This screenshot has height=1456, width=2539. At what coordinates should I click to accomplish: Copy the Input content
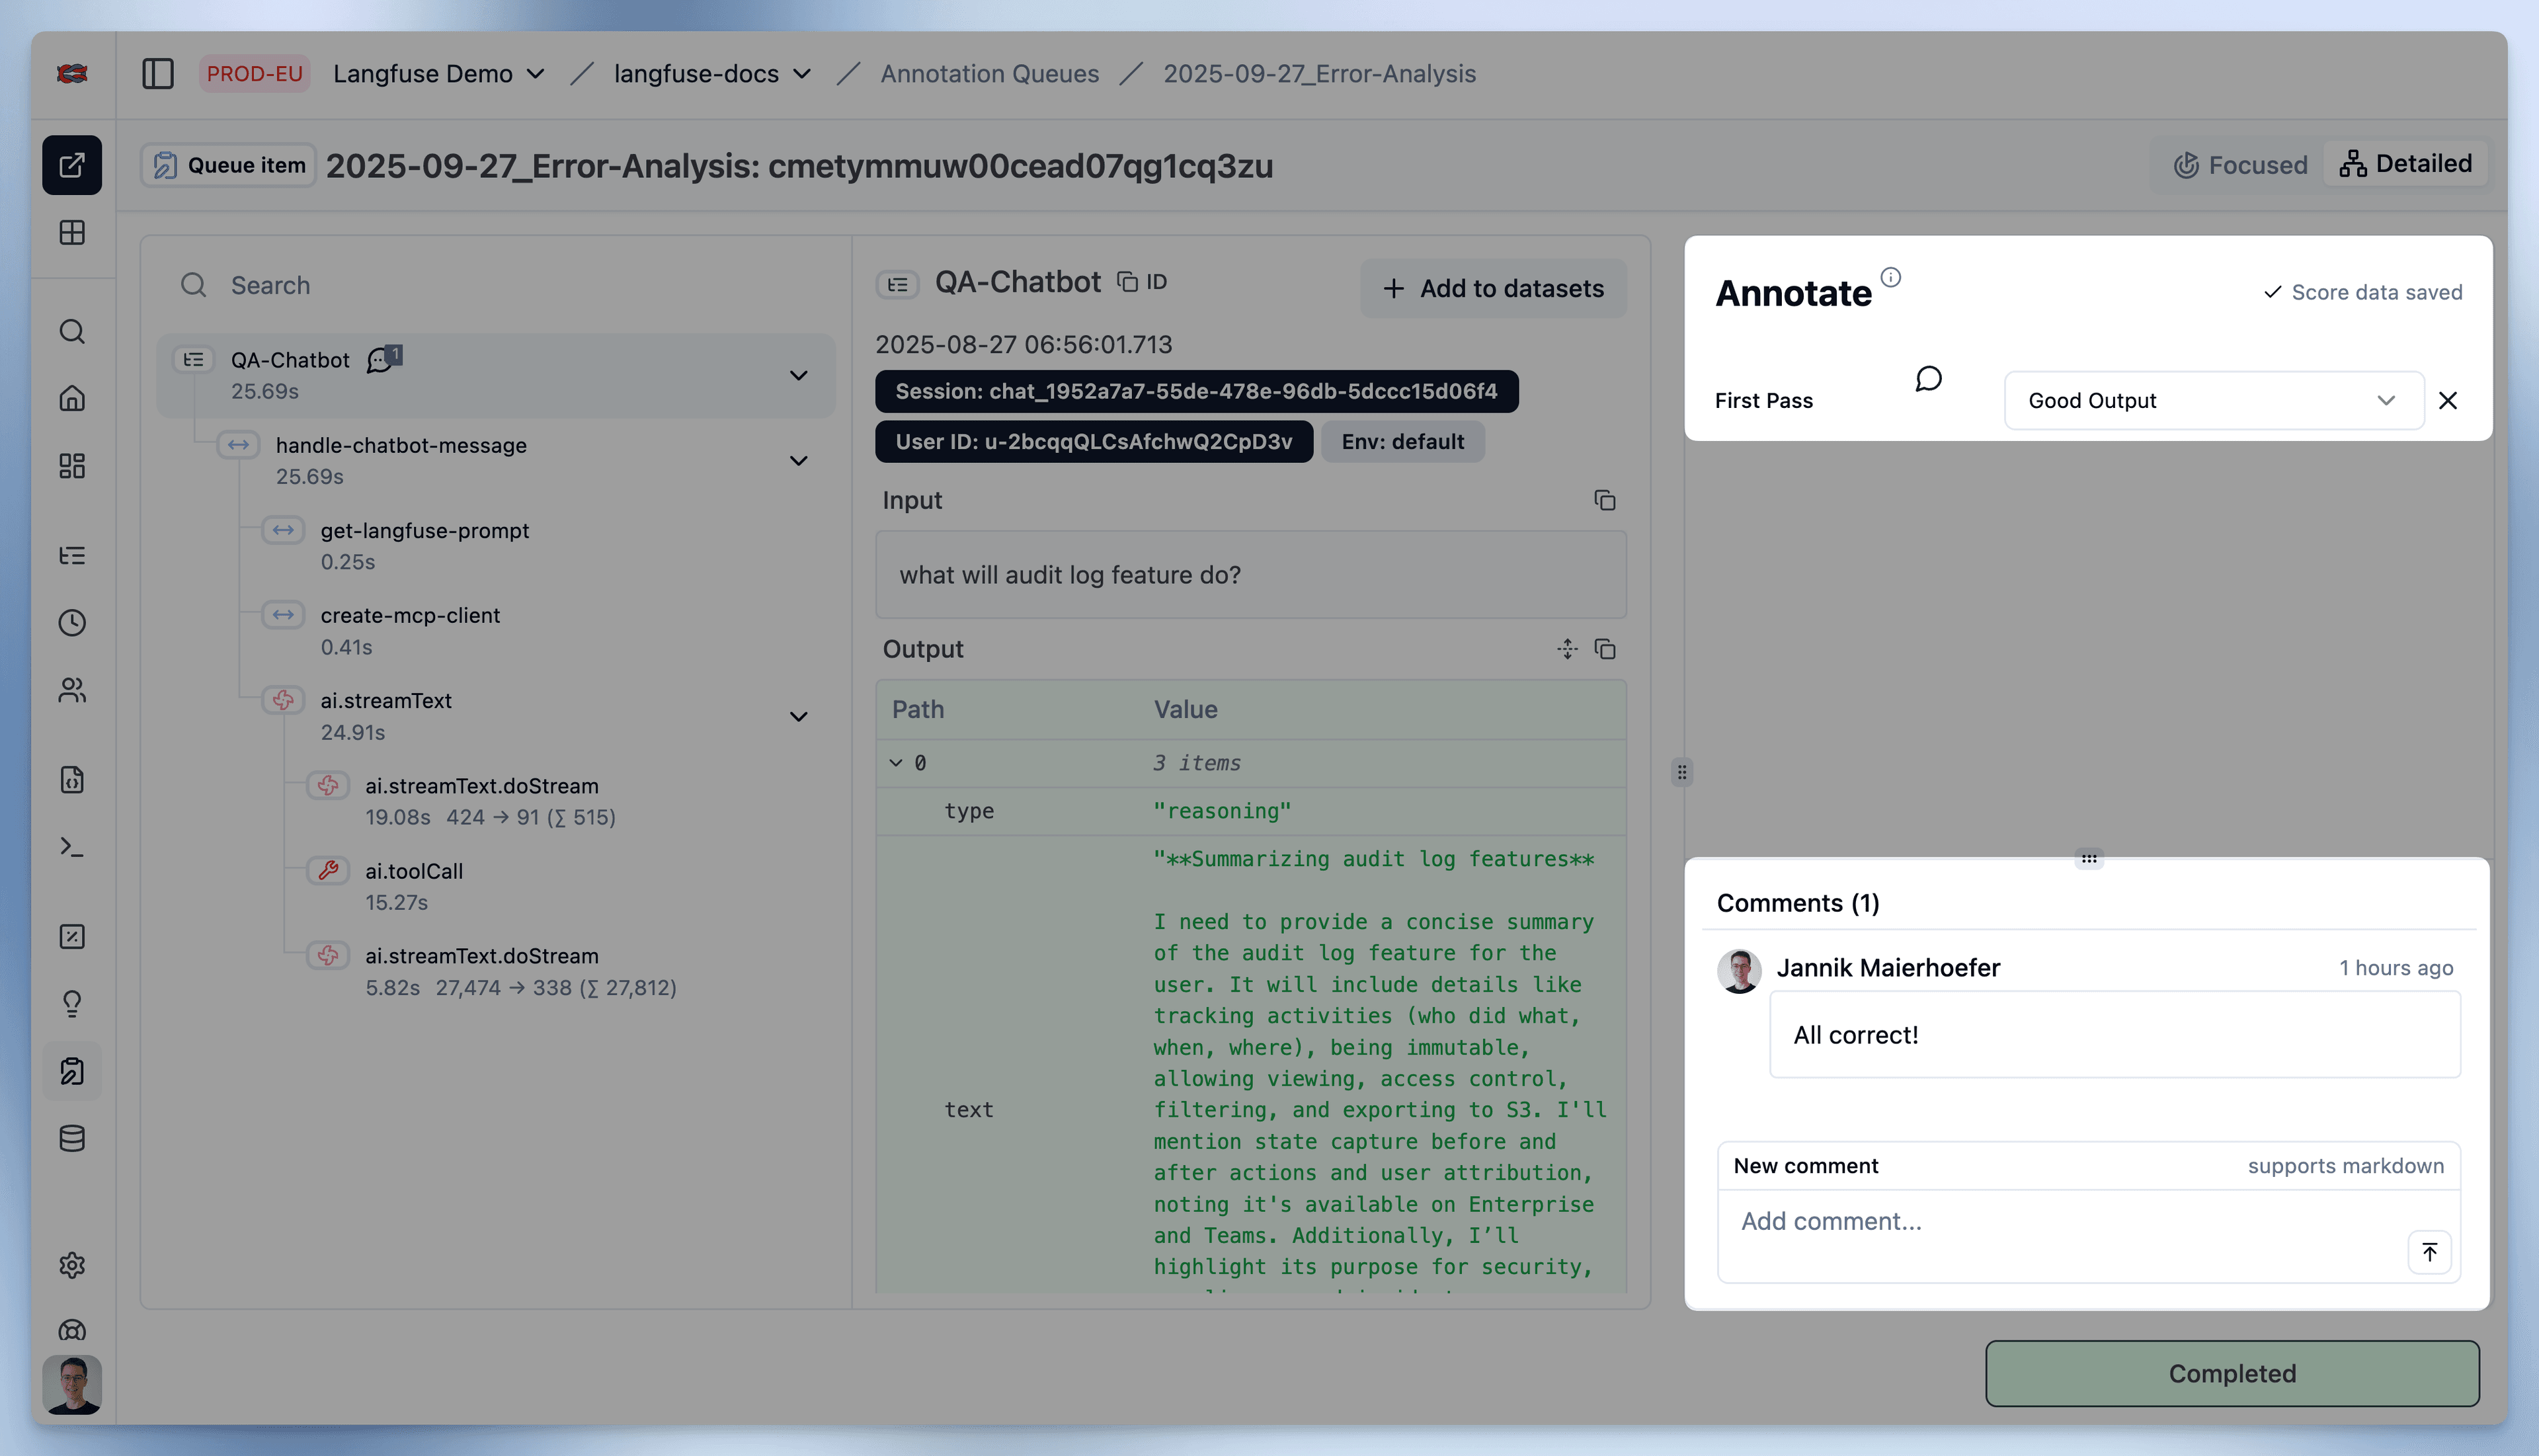tap(1604, 500)
